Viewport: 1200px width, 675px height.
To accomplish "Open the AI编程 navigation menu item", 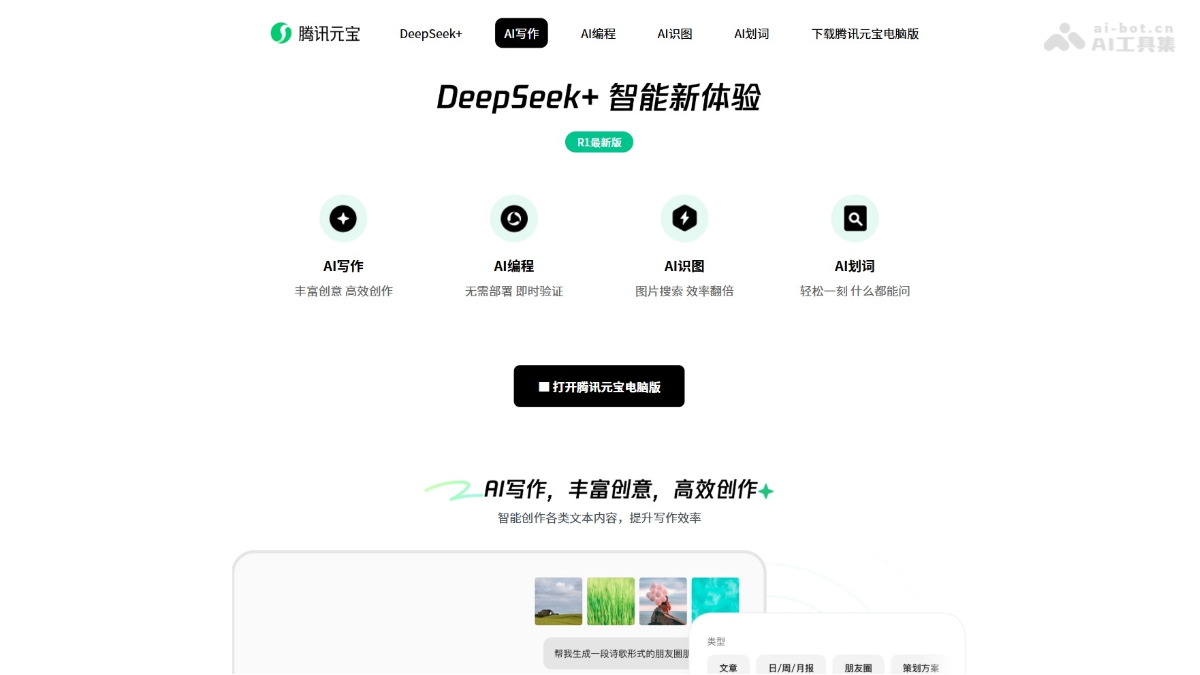I will (598, 33).
